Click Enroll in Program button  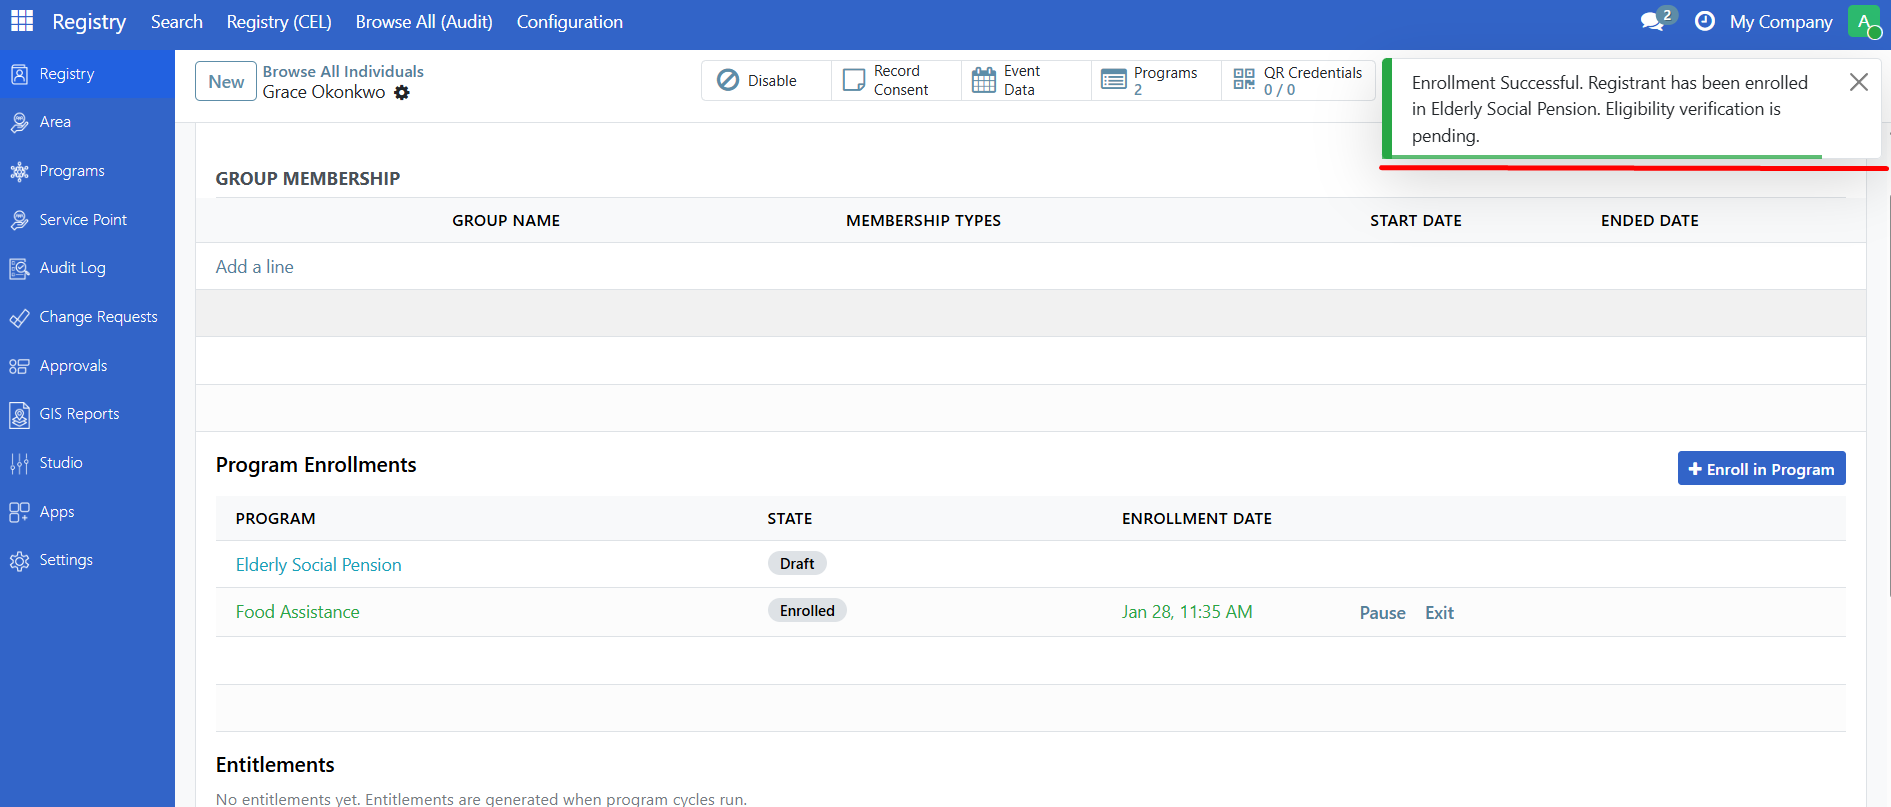(1761, 469)
